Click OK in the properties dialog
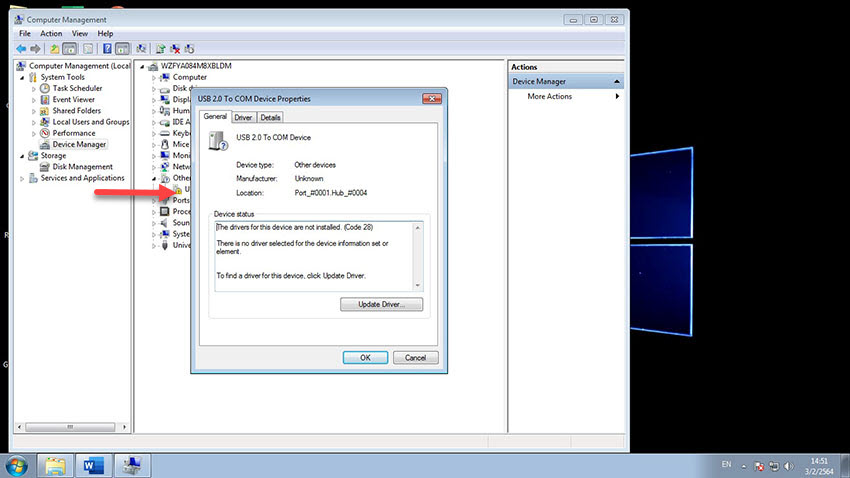This screenshot has height=478, width=850. 365,358
